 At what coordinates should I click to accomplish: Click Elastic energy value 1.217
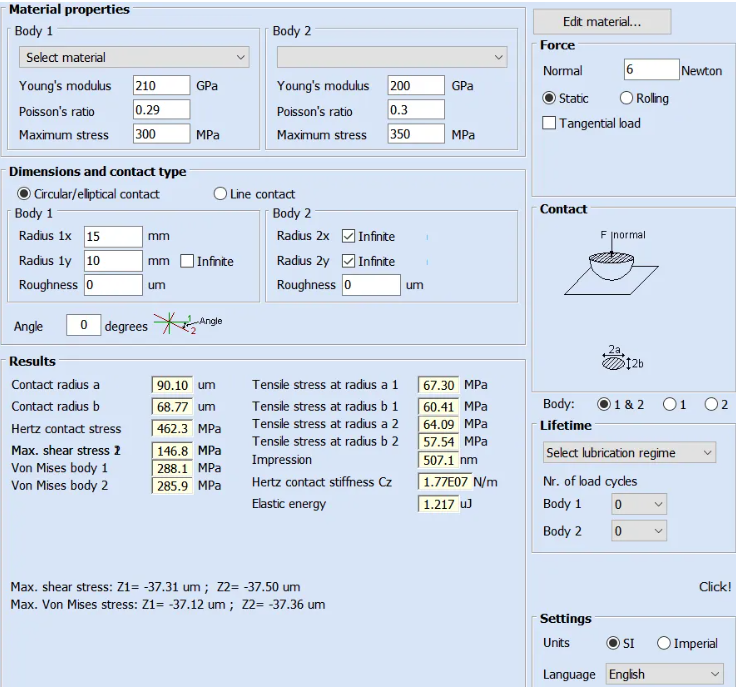438,504
